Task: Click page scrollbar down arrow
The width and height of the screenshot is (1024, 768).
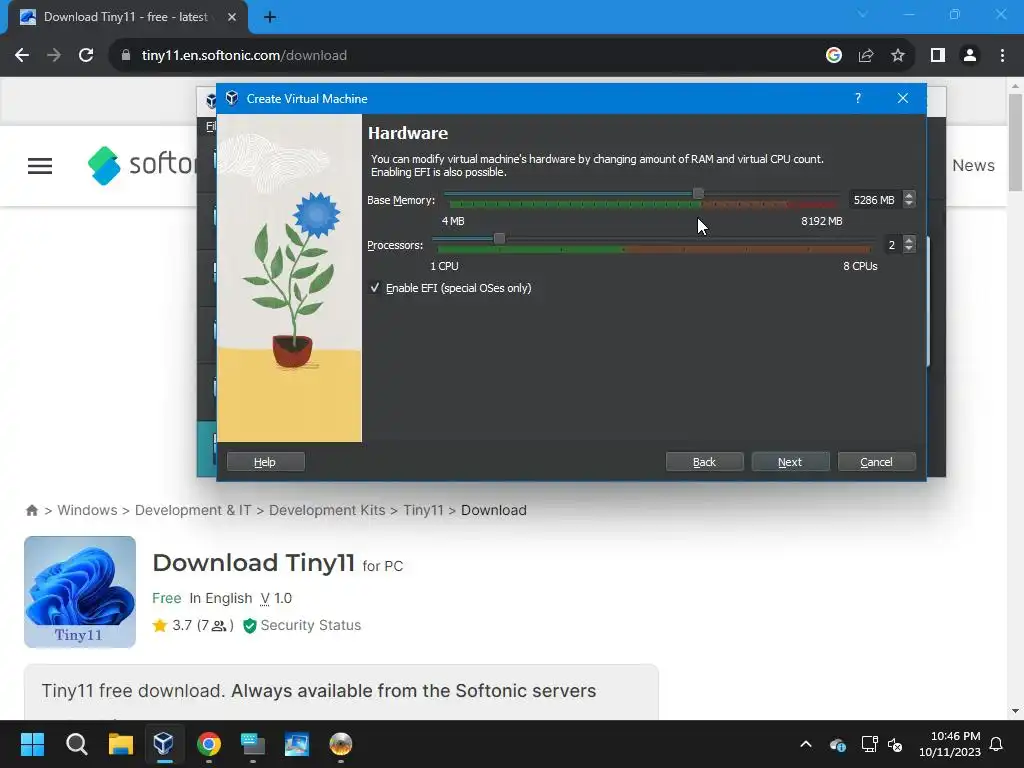Action: (1015, 711)
